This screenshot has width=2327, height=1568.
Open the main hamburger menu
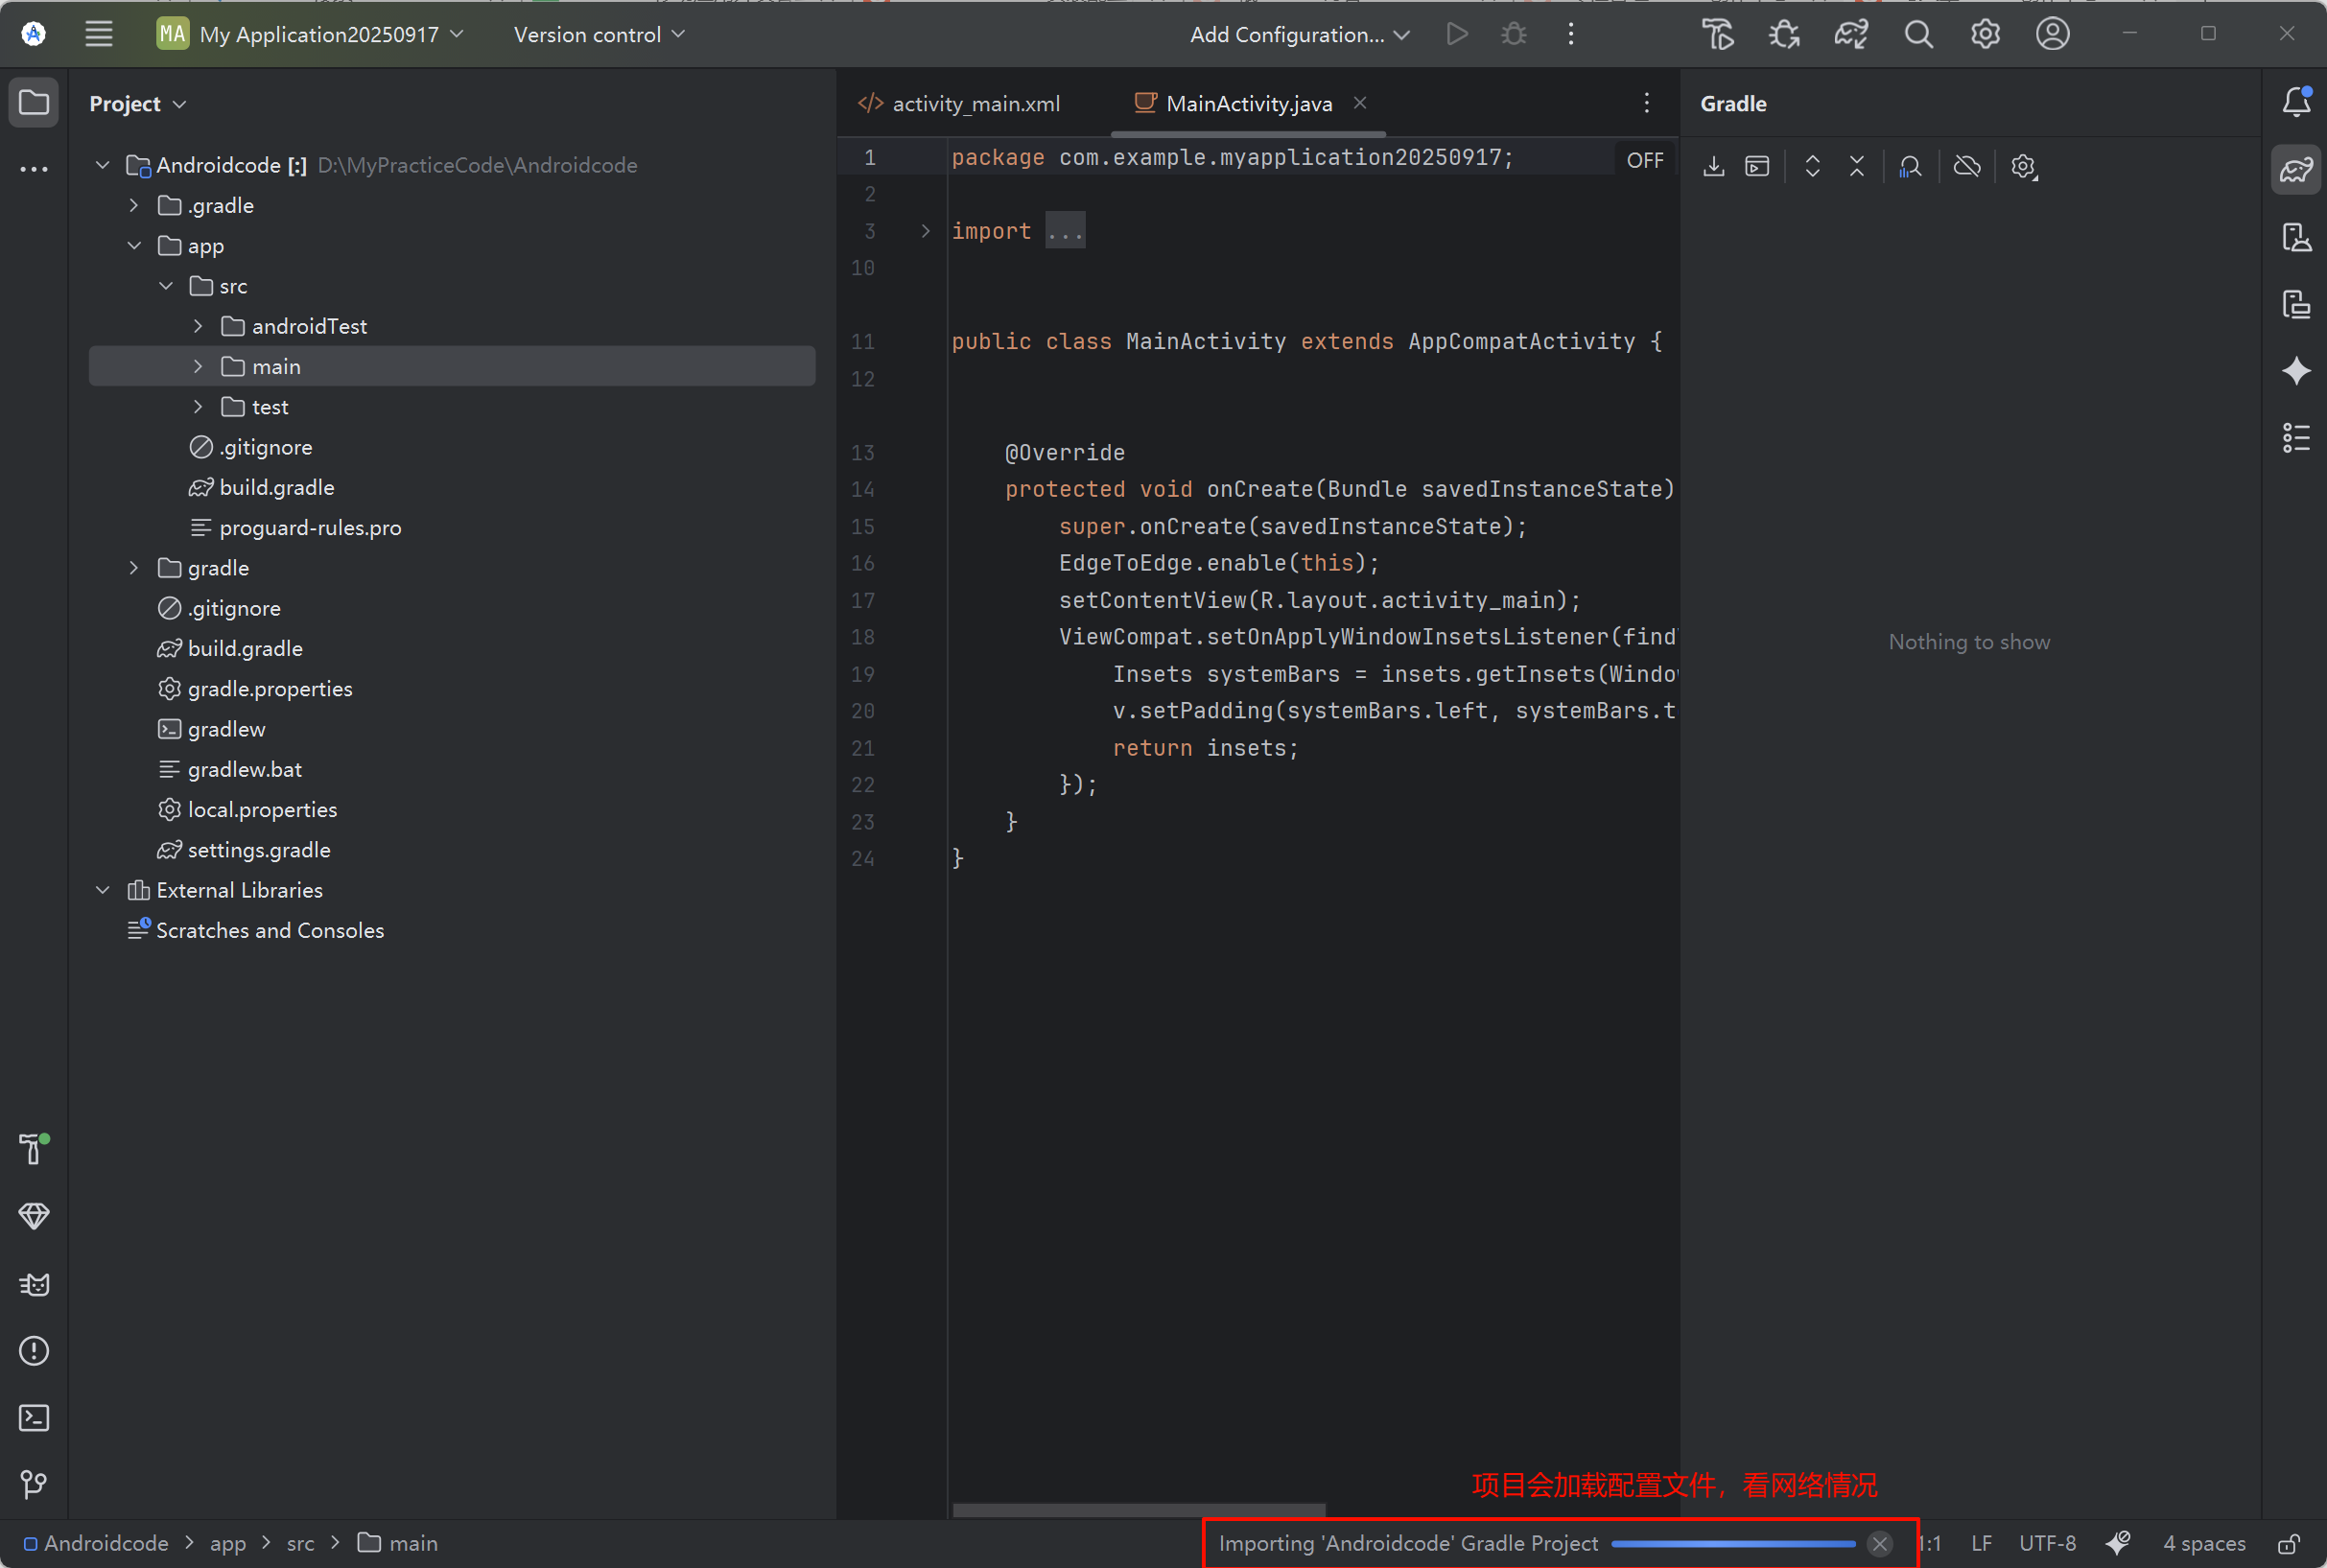(x=98, y=33)
